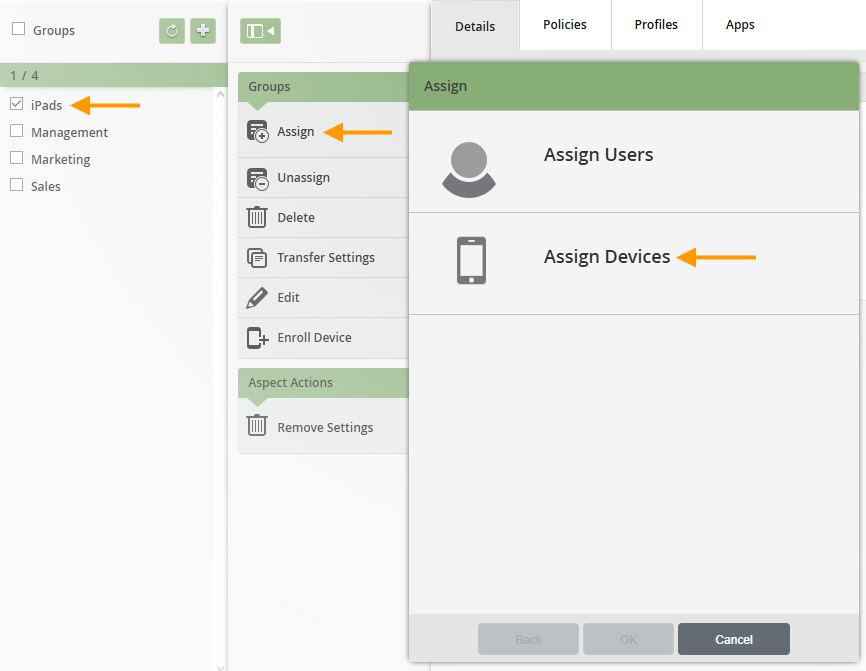Image resolution: width=866 pixels, height=671 pixels.
Task: Click the iPads group name
Action: point(46,105)
